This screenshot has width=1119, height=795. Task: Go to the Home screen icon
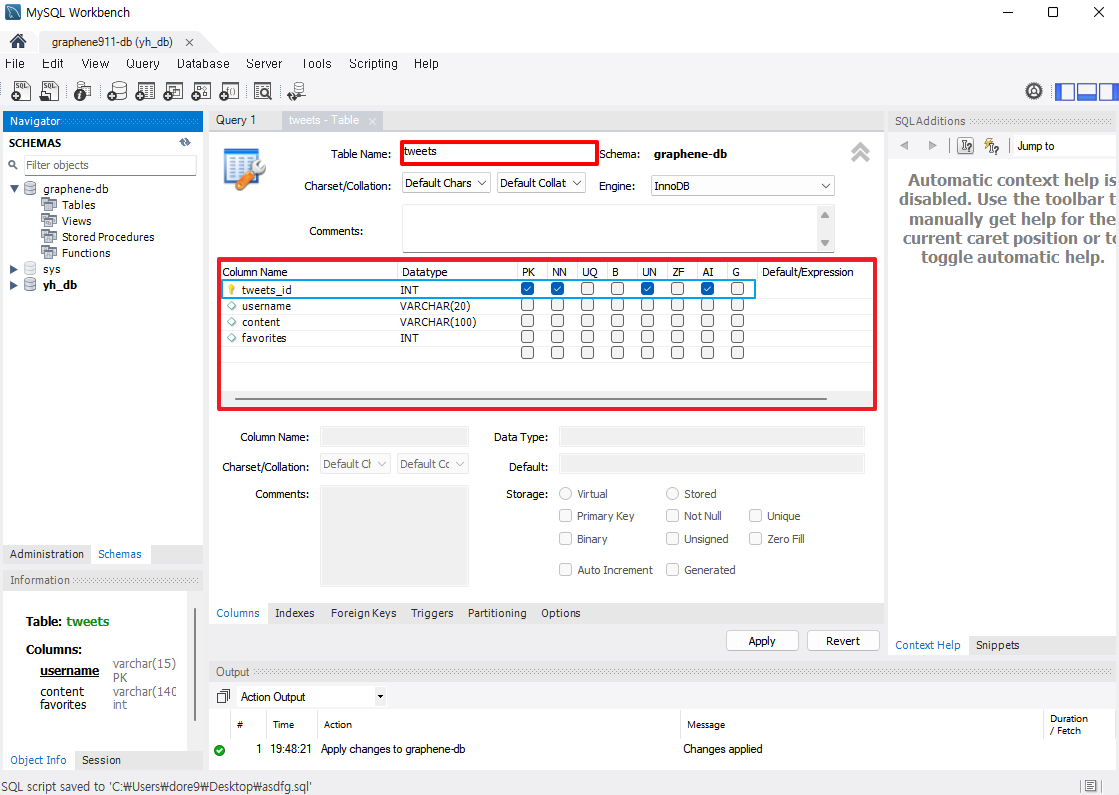click(18, 41)
